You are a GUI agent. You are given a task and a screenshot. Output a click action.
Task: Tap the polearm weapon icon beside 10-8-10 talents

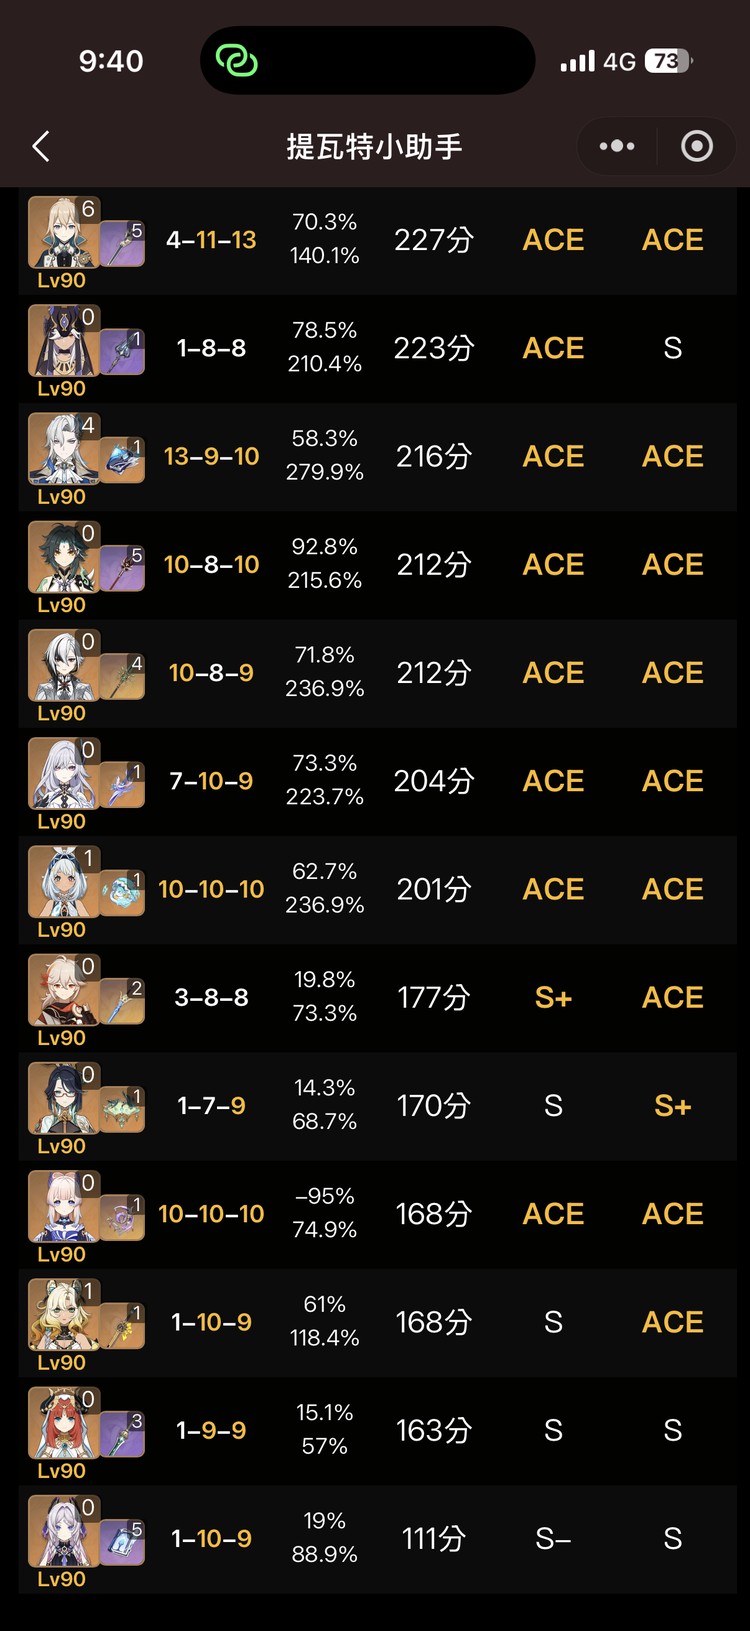click(x=122, y=568)
